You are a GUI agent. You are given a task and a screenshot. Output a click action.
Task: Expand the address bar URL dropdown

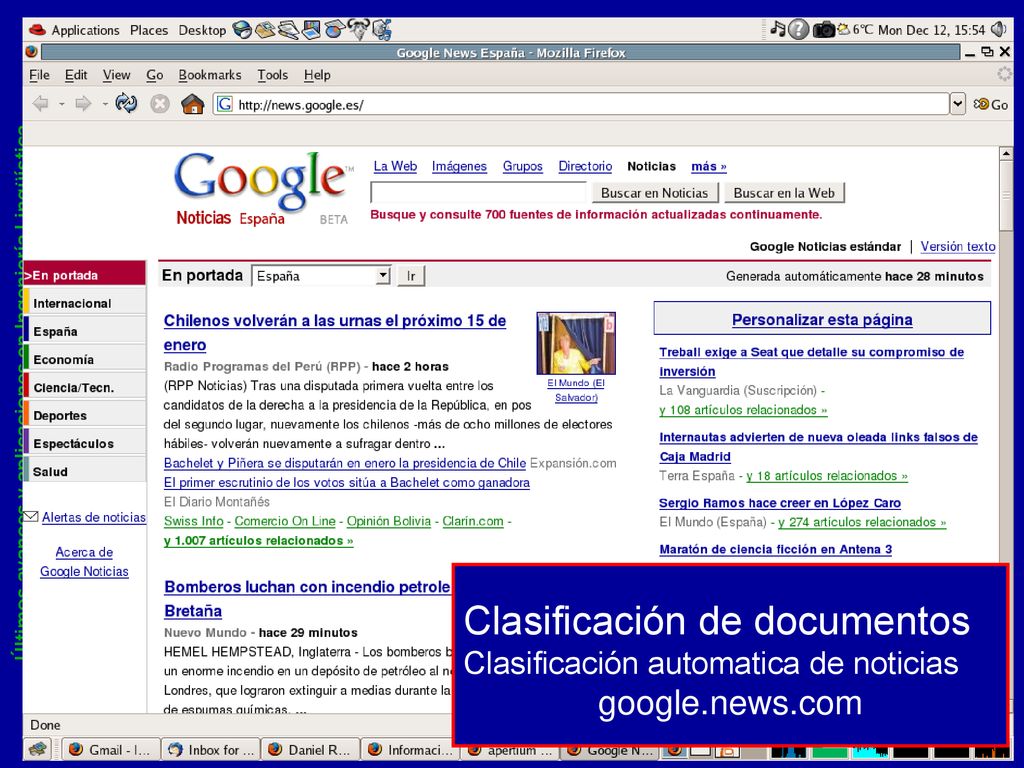[957, 104]
